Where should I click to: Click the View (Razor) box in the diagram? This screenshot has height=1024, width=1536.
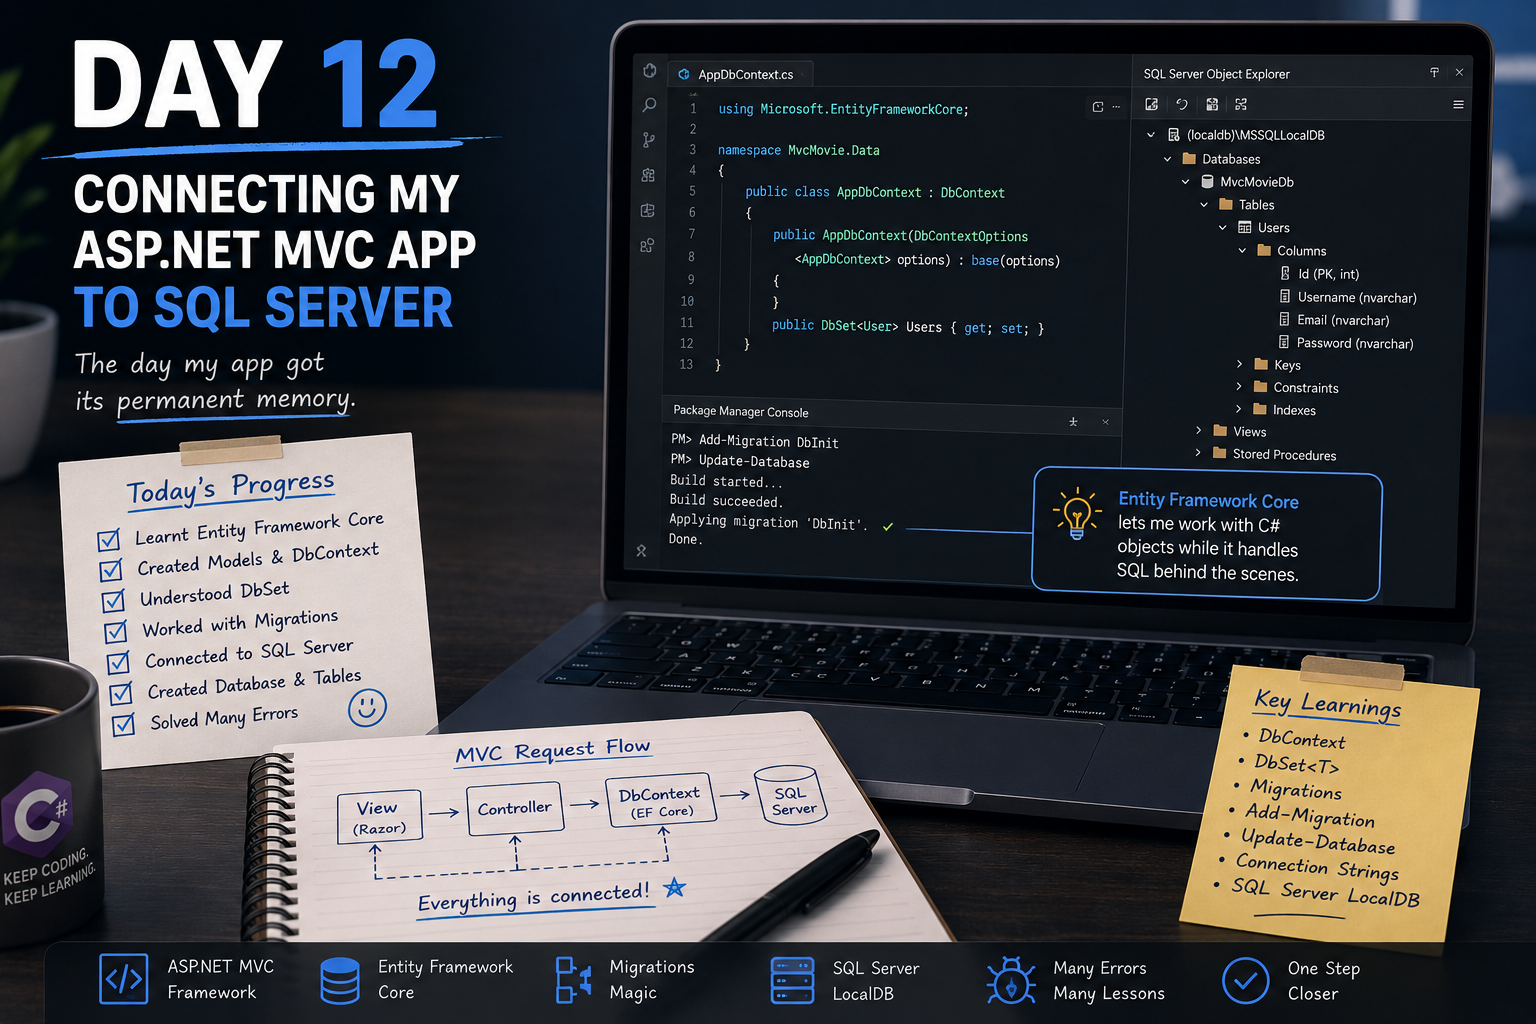(x=379, y=816)
